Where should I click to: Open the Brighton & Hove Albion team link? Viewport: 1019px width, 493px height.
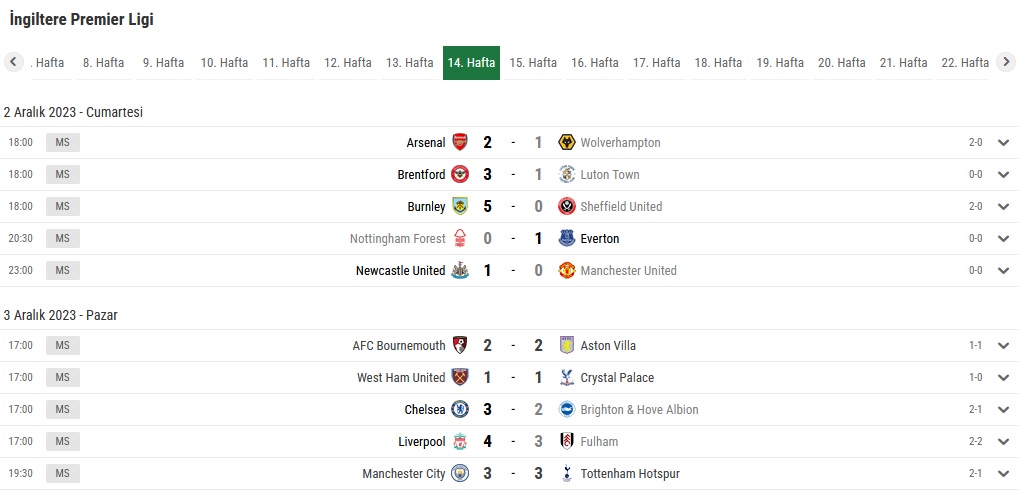[639, 409]
